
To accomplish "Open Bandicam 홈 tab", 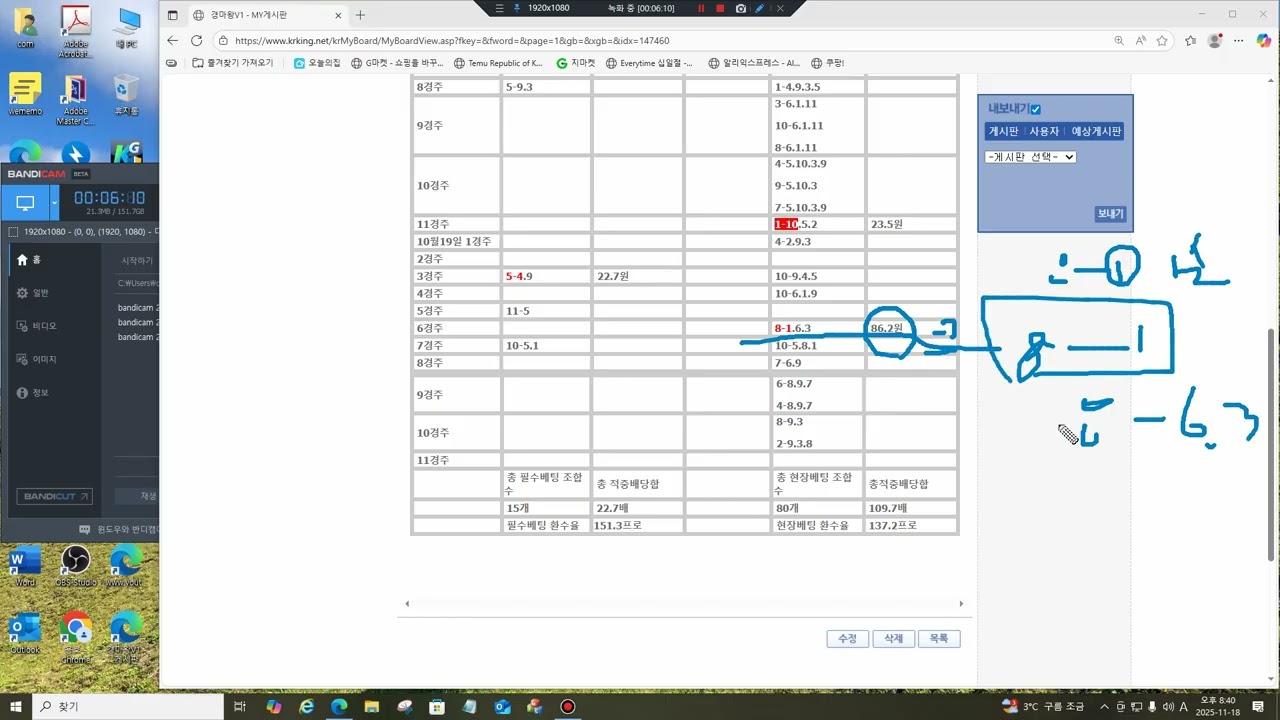I will pos(29,260).
